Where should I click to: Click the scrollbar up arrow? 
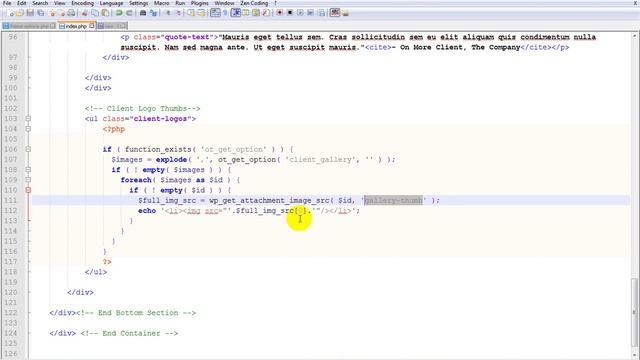(x=634, y=36)
